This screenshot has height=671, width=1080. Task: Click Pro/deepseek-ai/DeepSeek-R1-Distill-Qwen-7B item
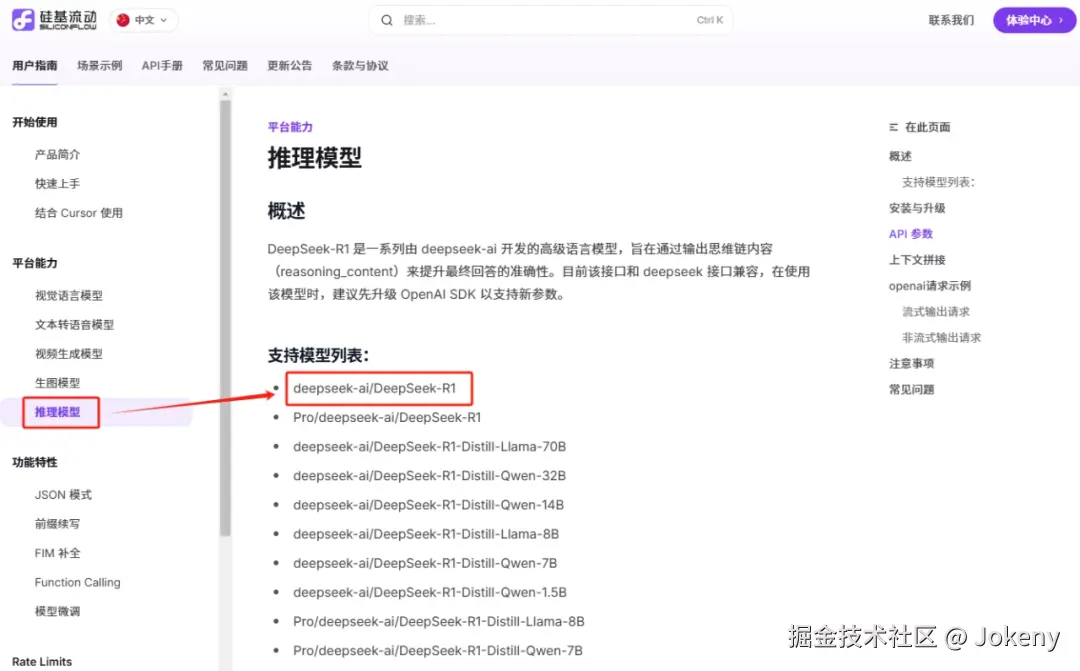[x=437, y=650]
